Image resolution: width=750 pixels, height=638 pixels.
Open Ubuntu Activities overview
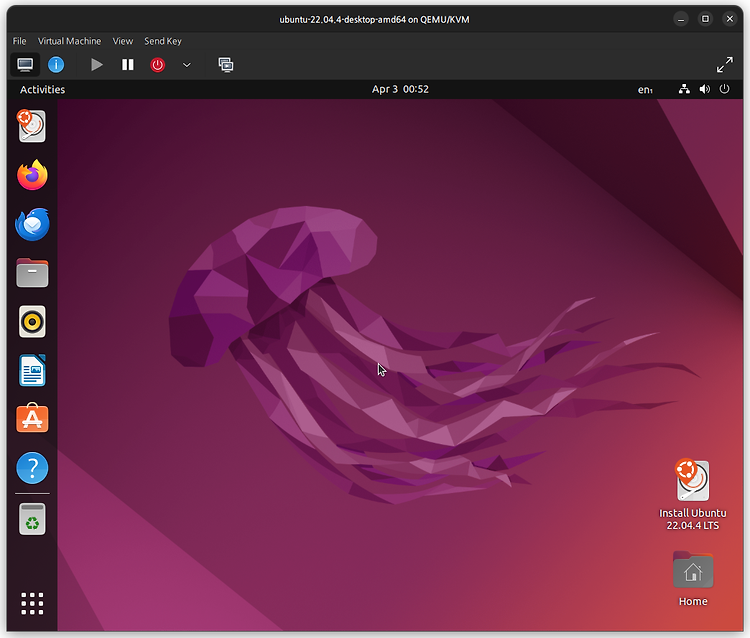(42, 89)
